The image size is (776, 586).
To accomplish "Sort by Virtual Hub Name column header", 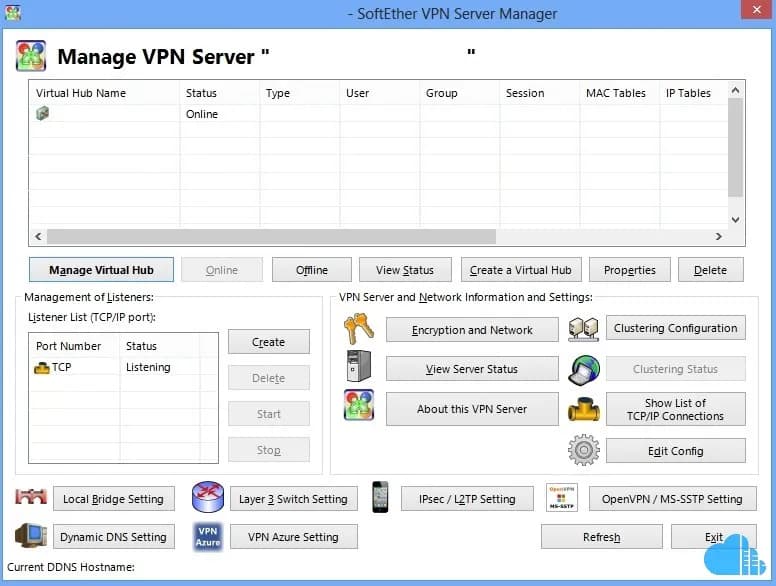I will 104,93.
